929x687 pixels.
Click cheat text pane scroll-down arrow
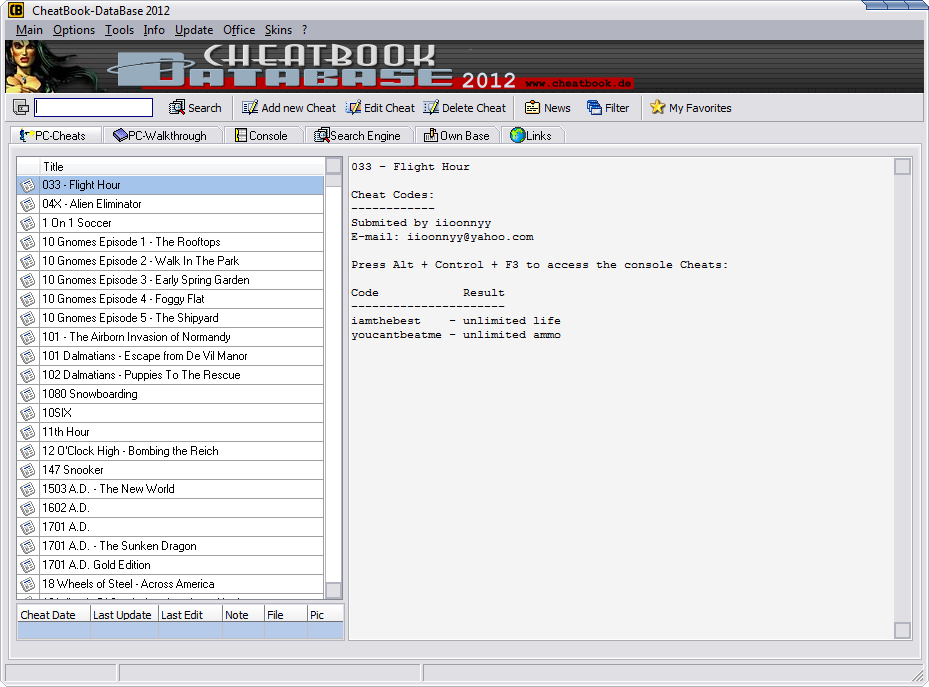coord(902,630)
